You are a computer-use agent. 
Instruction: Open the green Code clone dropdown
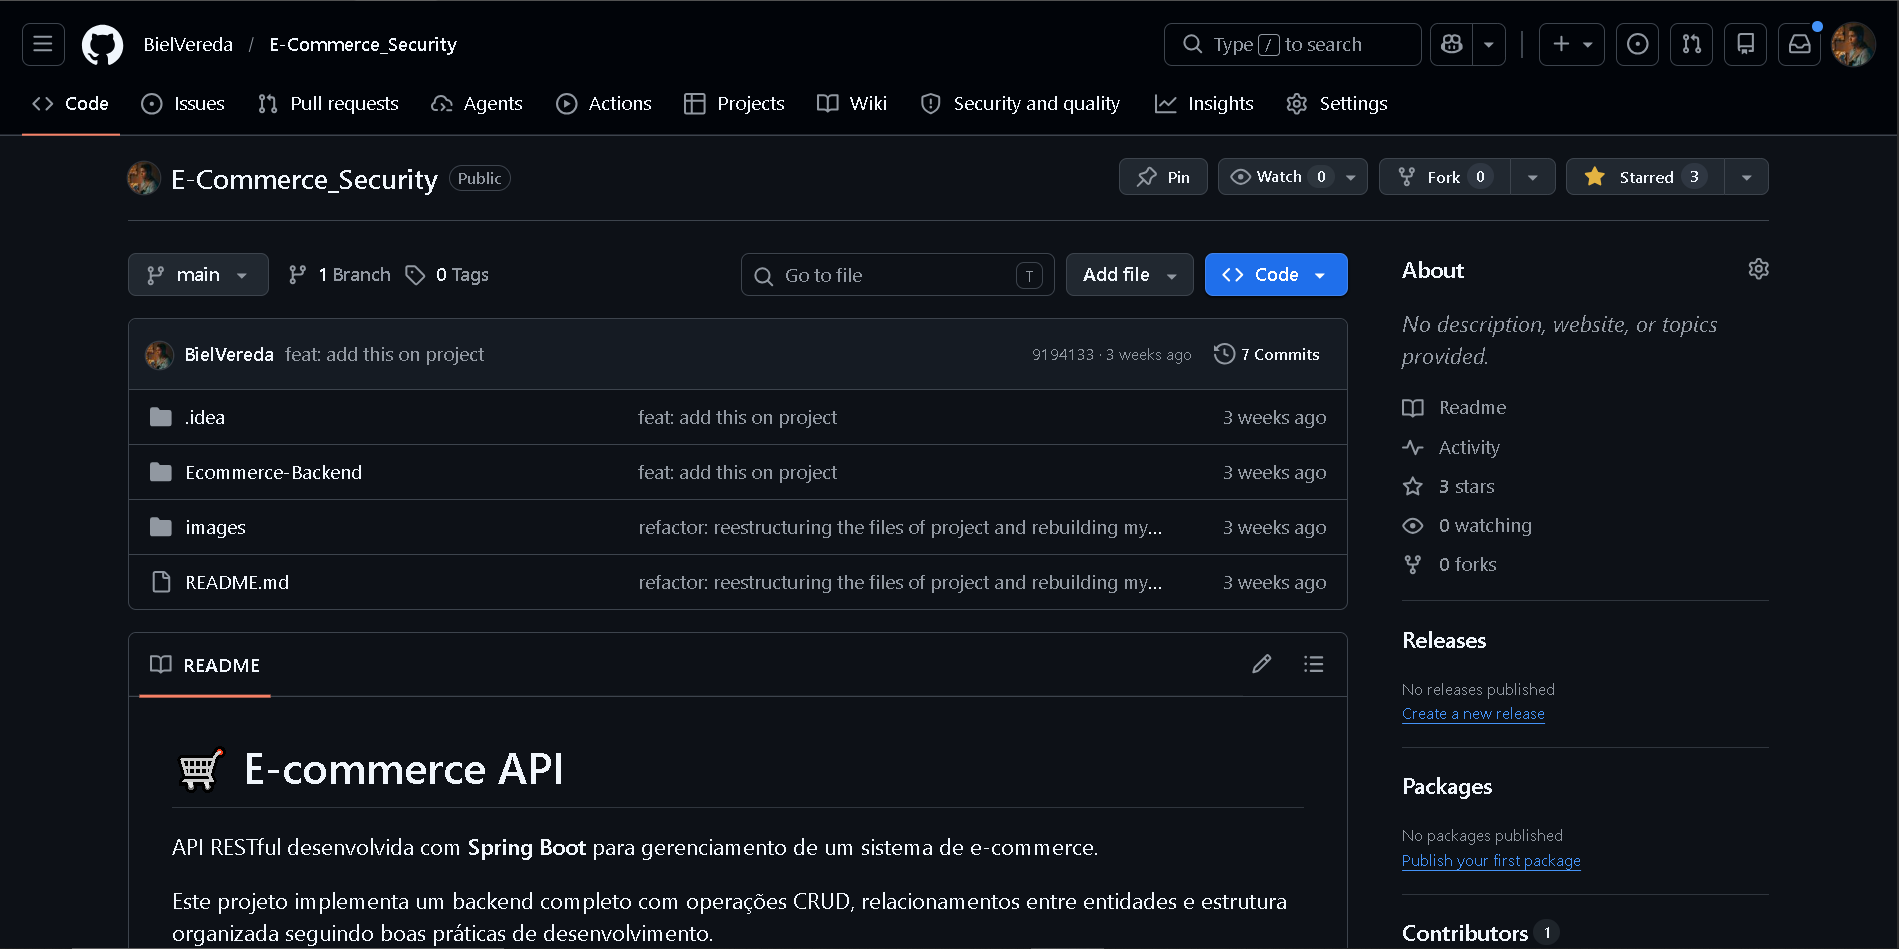click(x=1276, y=275)
